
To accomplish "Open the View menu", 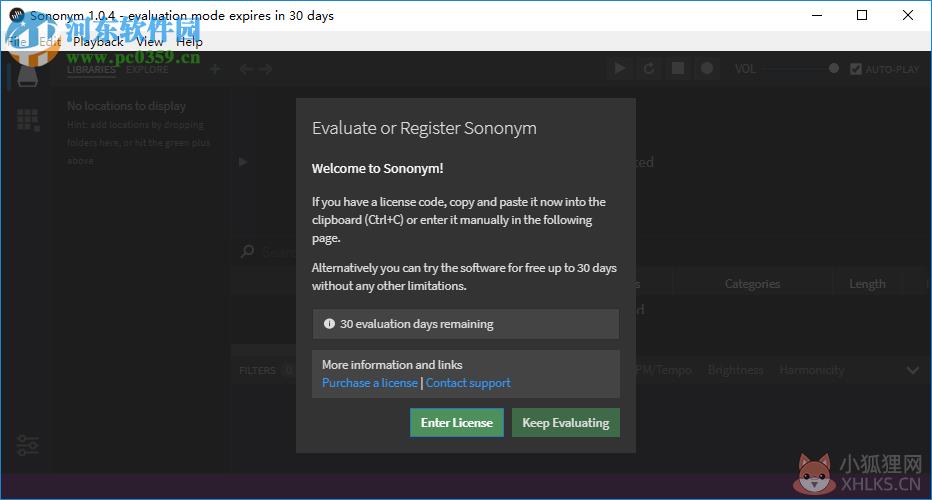I will 149,42.
